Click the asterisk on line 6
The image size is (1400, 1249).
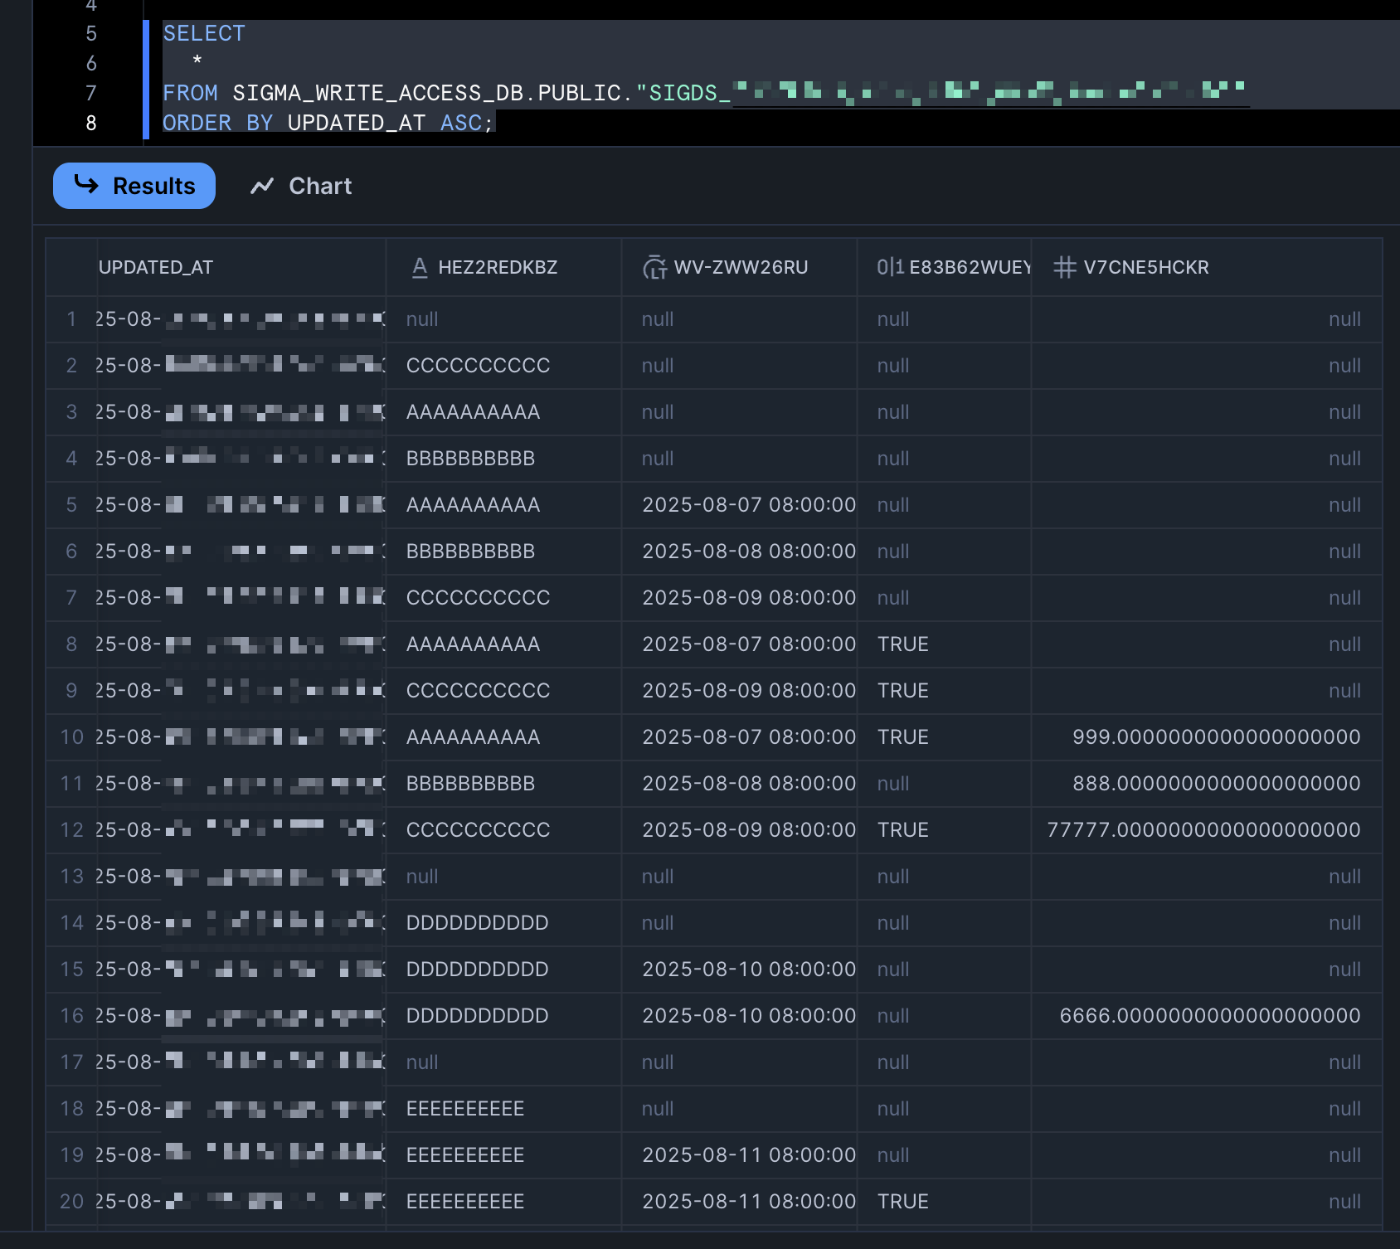pos(197,62)
